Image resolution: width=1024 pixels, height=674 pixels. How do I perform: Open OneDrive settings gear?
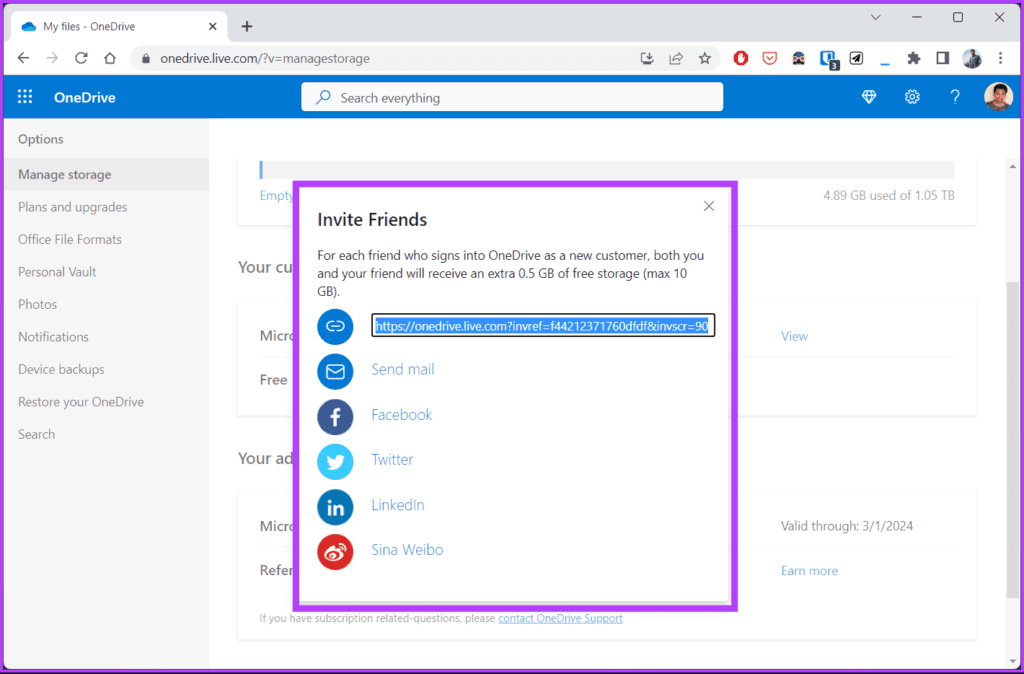click(x=912, y=97)
